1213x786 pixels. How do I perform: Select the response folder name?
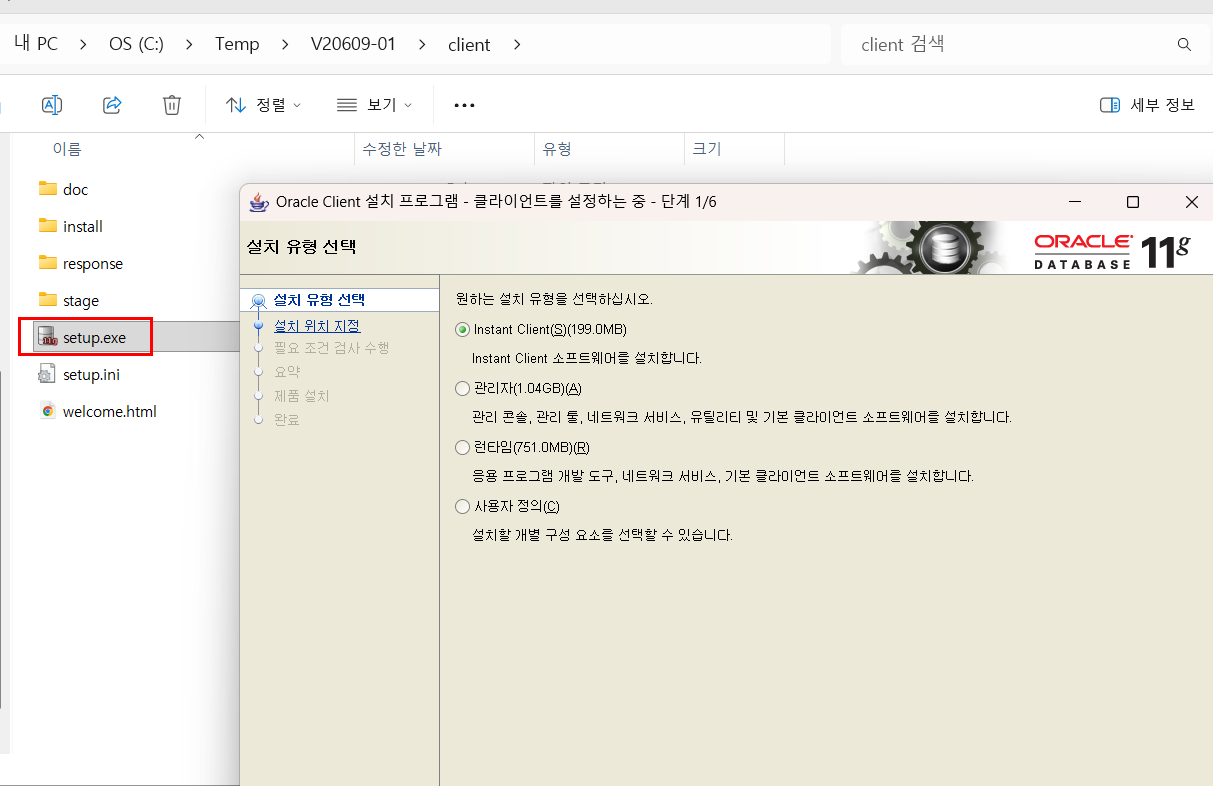tap(93, 264)
